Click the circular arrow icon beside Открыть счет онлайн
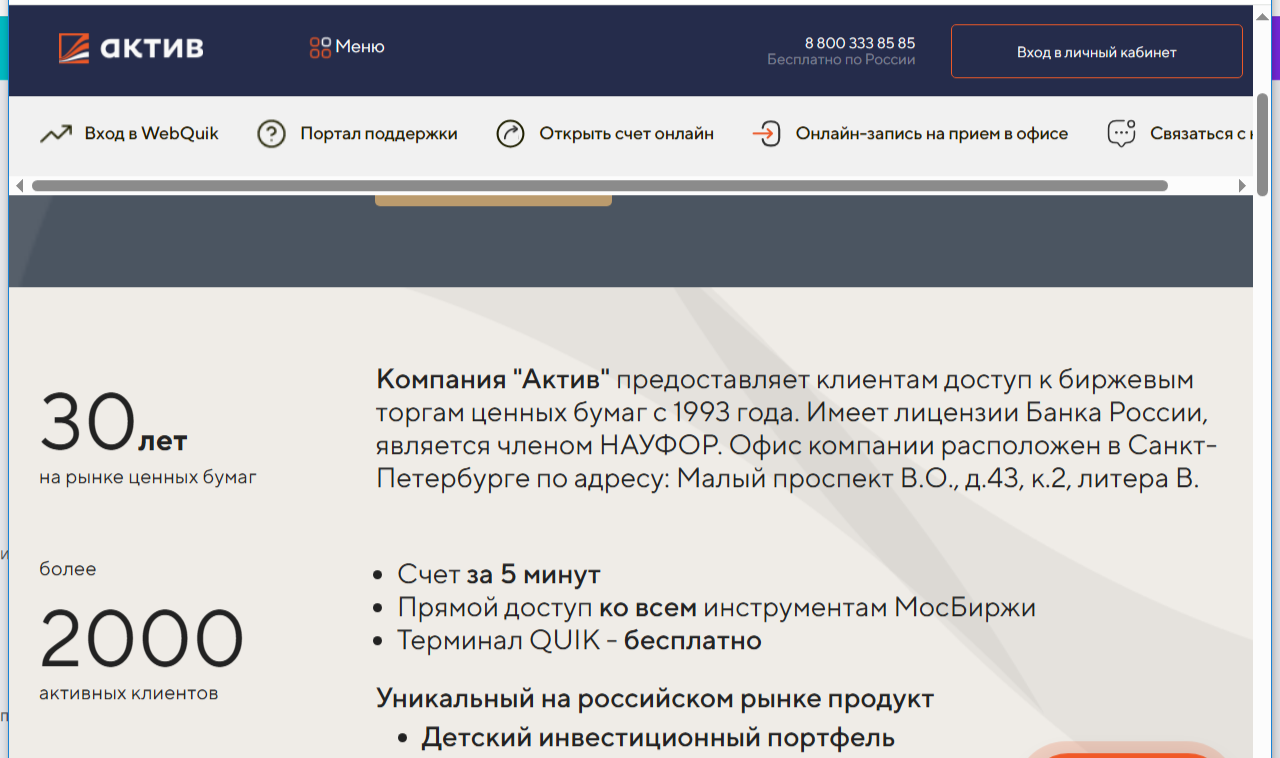This screenshot has height=758, width=1280. point(510,132)
